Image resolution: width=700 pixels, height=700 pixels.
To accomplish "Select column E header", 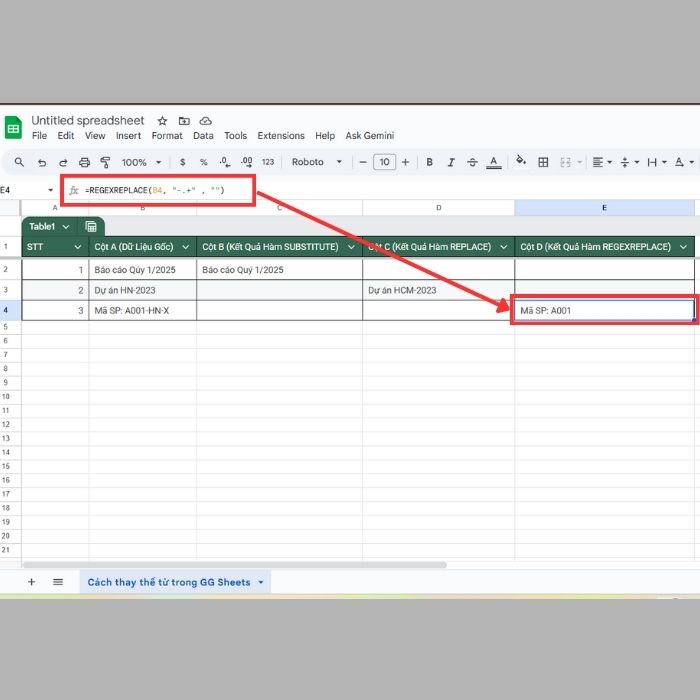I will (604, 208).
